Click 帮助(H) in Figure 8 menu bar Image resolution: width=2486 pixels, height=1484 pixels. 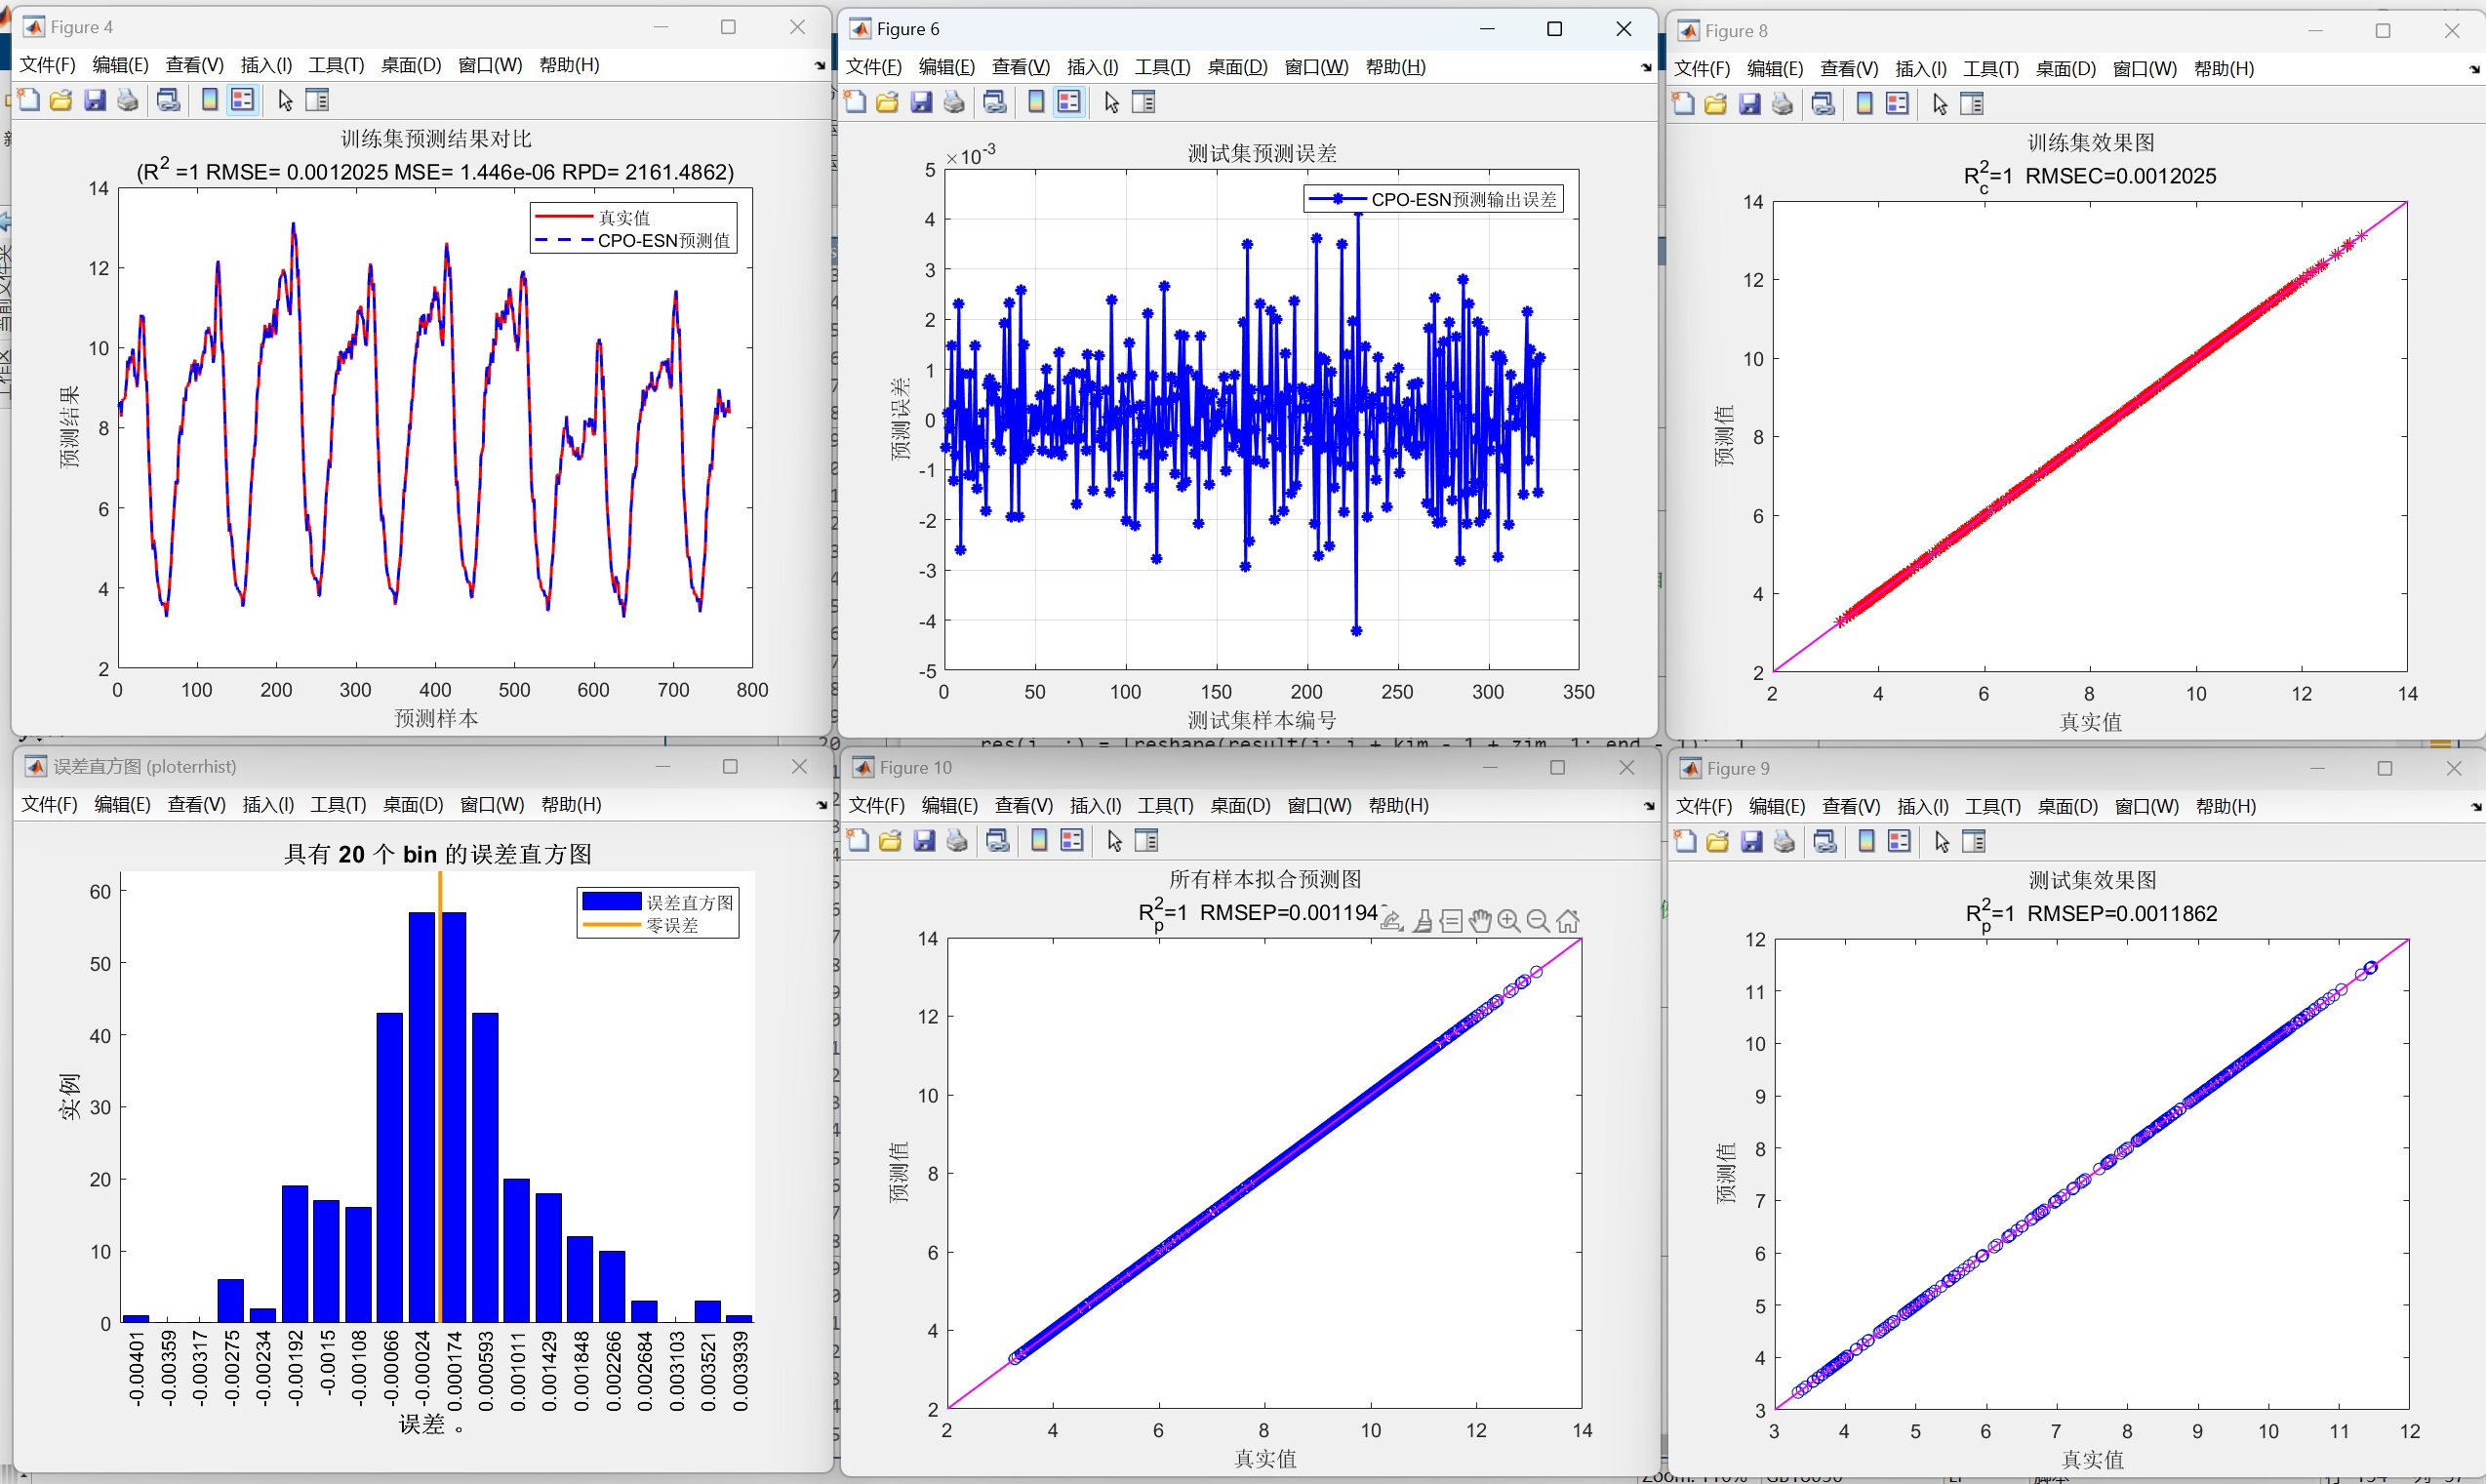(2223, 69)
